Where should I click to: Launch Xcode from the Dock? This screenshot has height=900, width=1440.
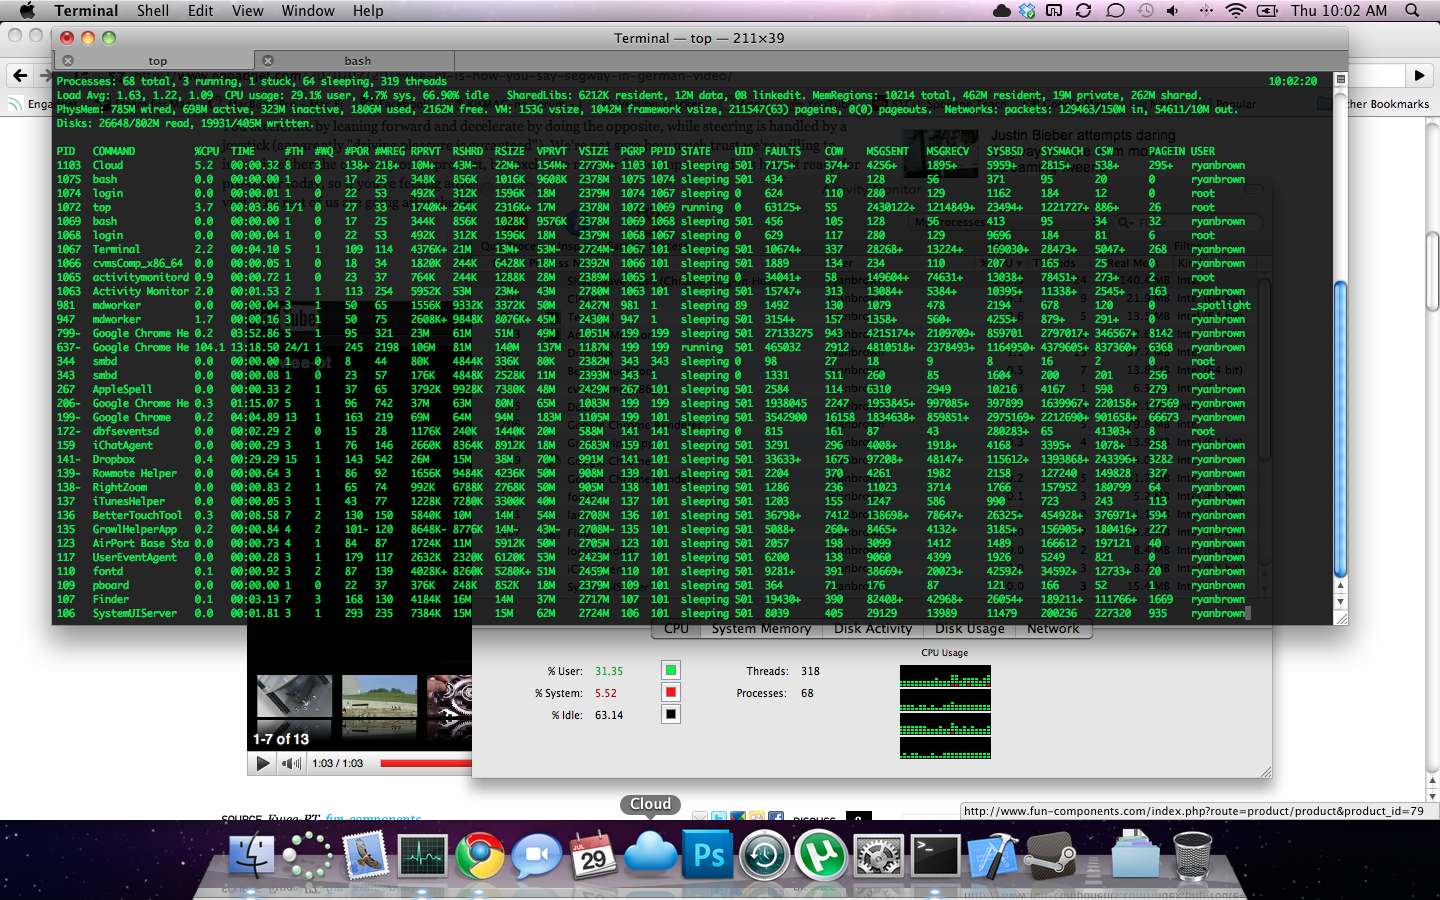coord(992,857)
